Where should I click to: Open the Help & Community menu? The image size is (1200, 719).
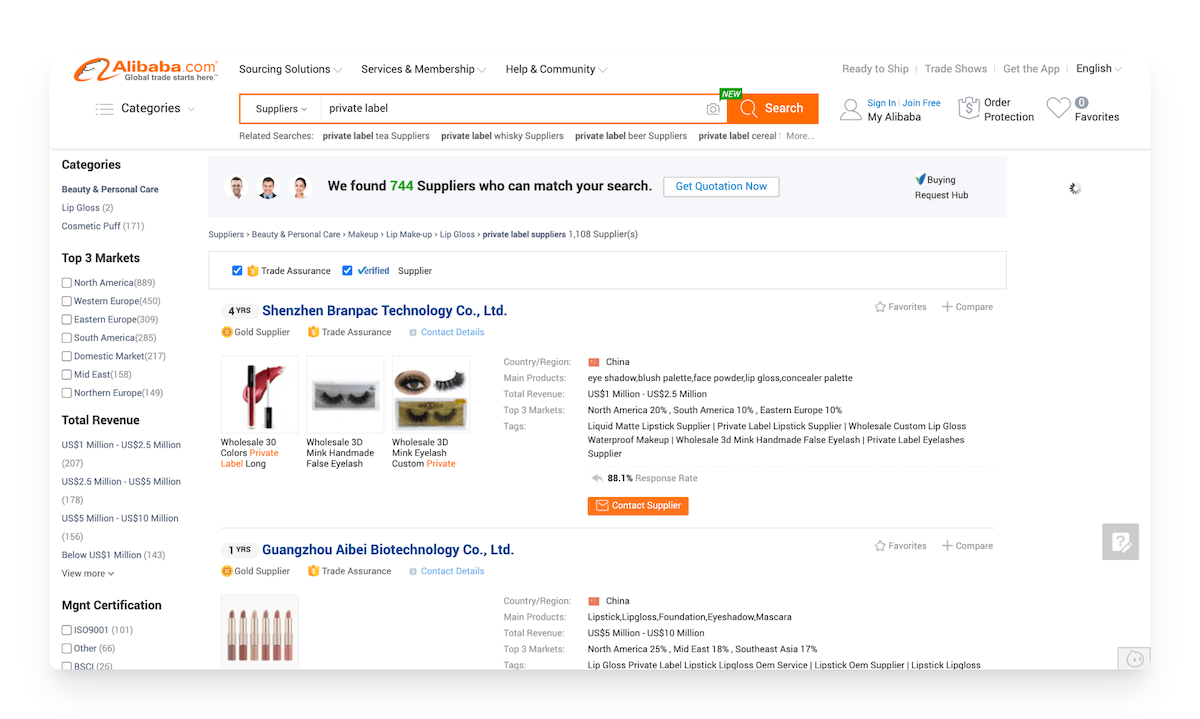click(551, 69)
